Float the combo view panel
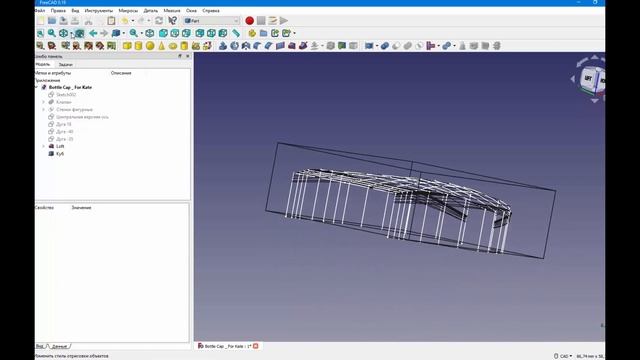640x360 pixels. 180,56
